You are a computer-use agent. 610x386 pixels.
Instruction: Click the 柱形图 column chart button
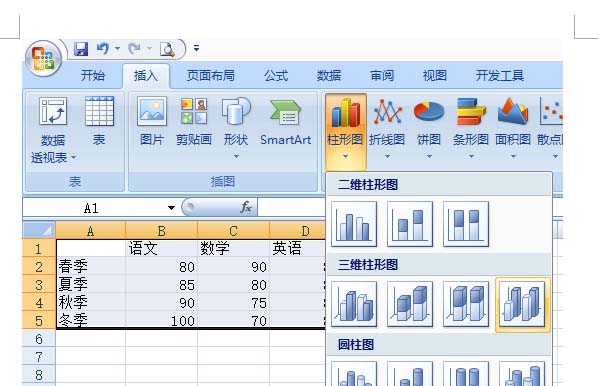tap(345, 131)
